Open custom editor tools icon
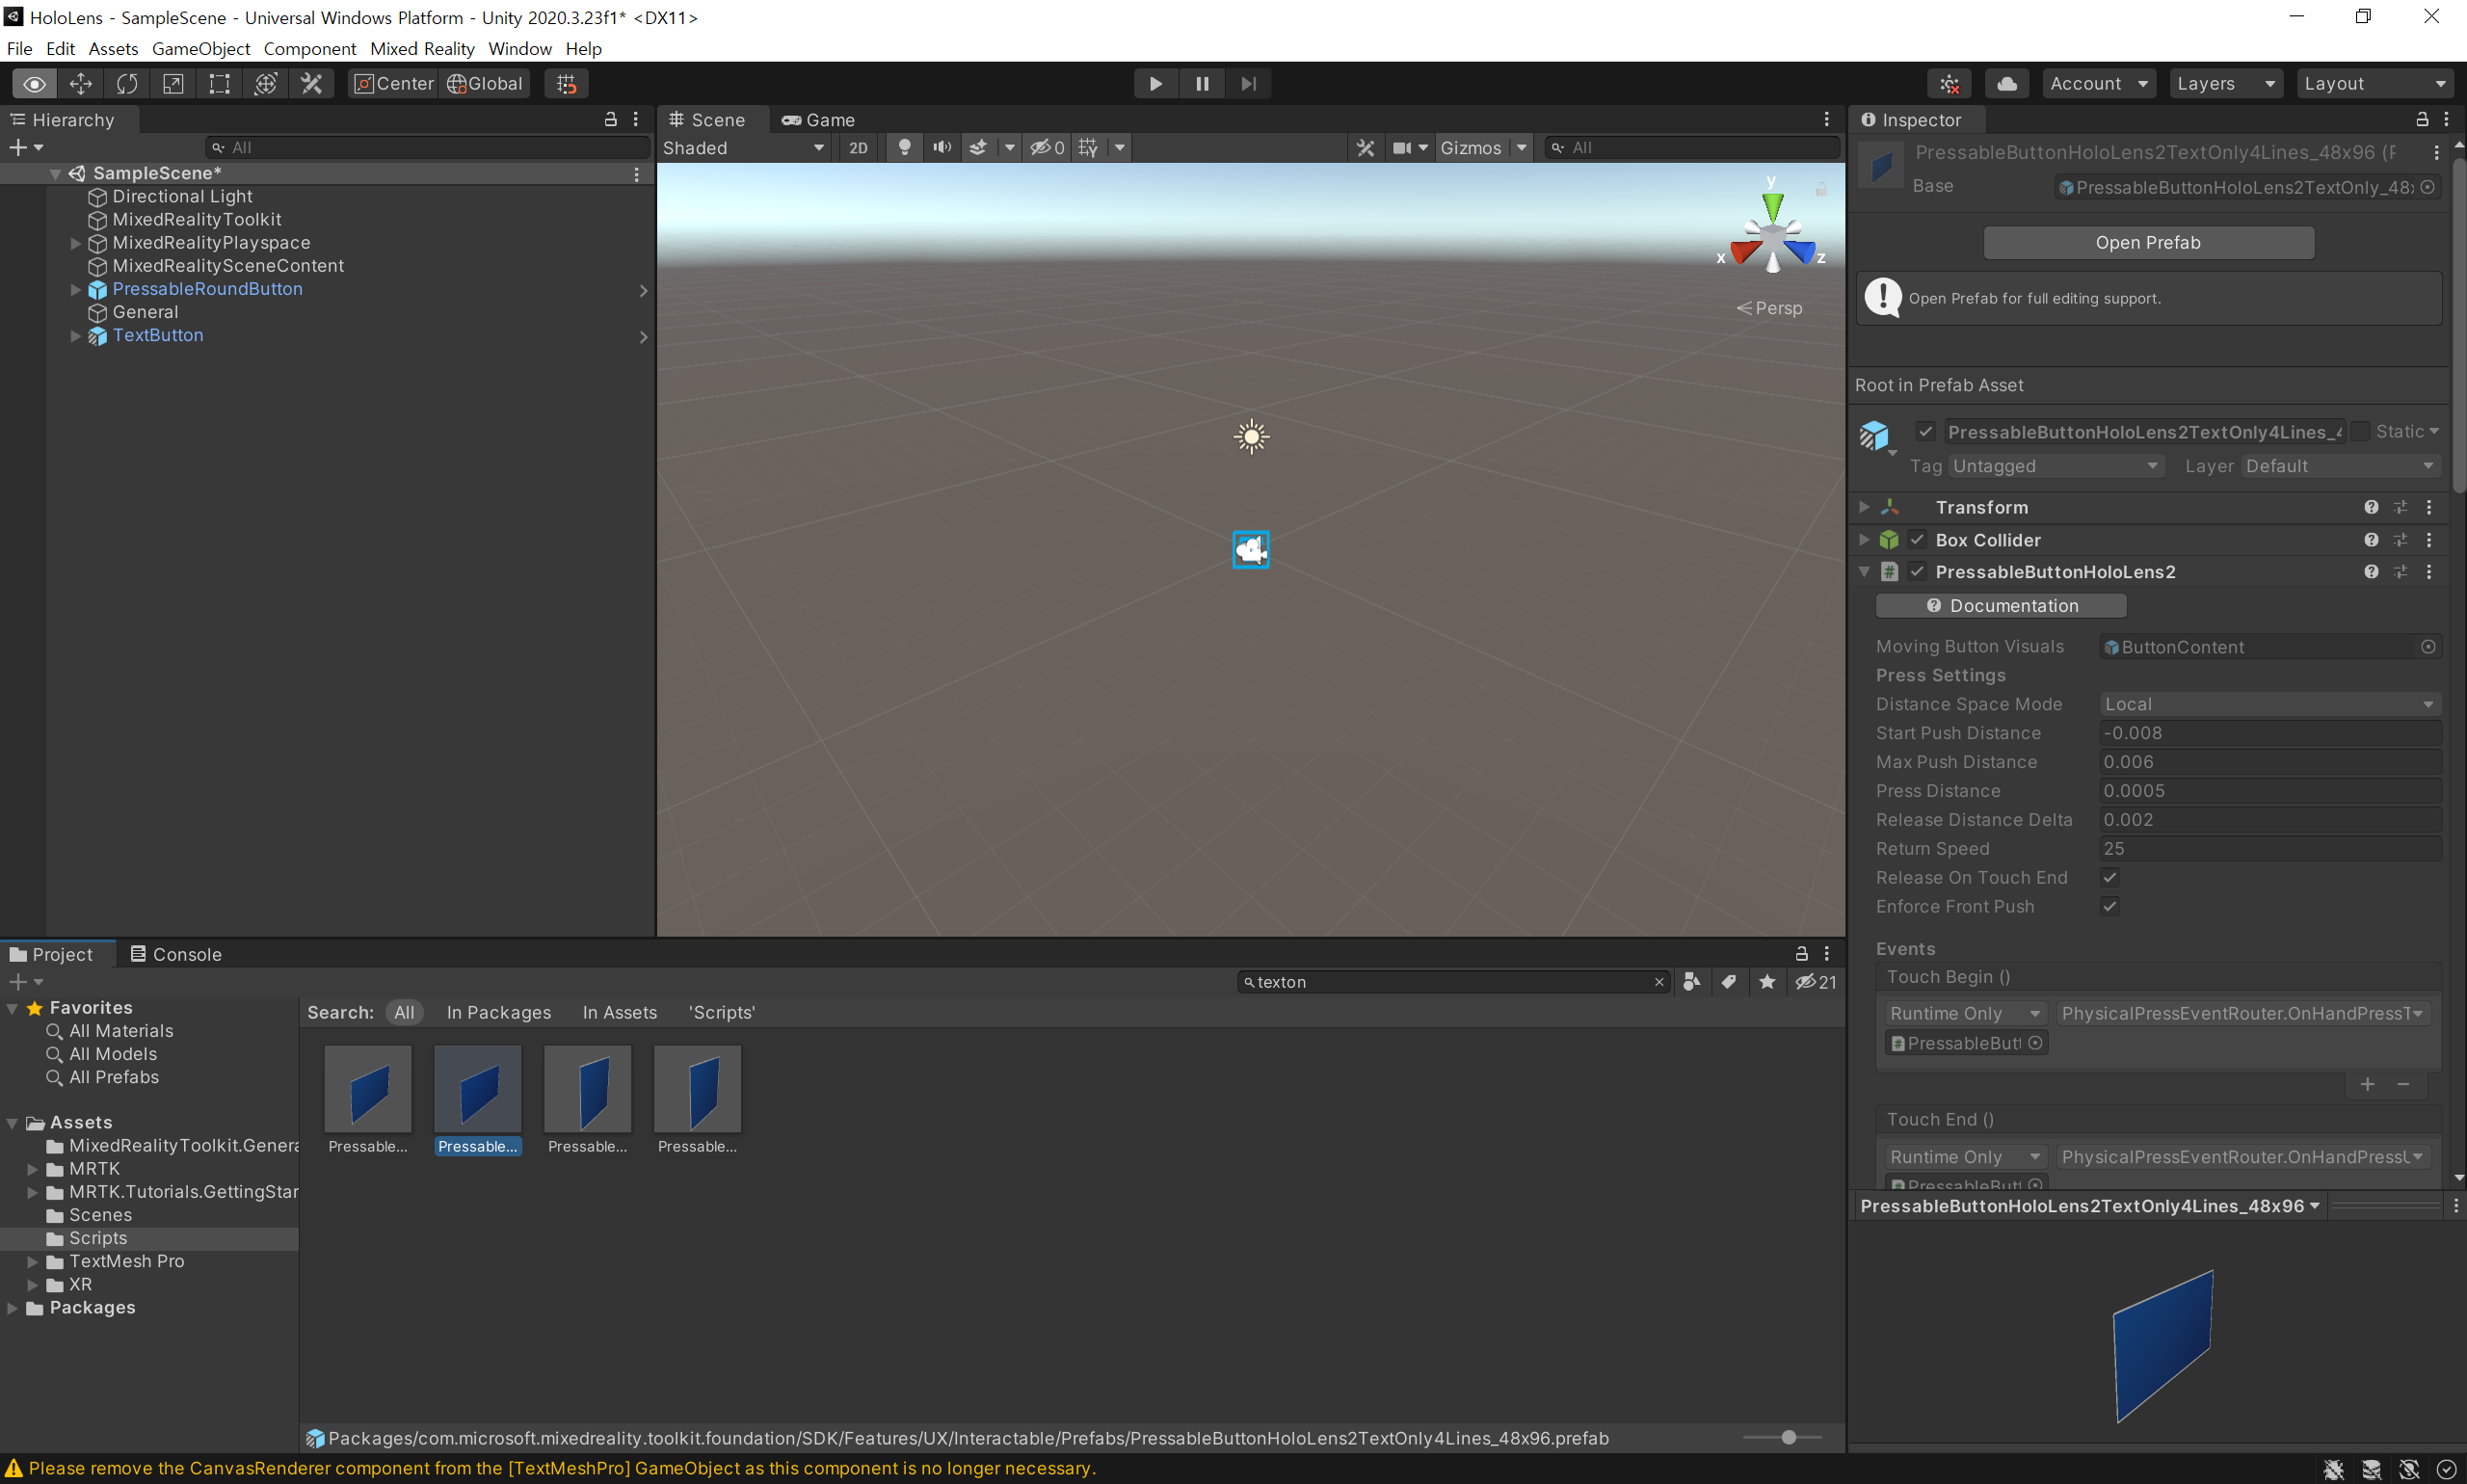This screenshot has width=2467, height=1484. tap(312, 84)
